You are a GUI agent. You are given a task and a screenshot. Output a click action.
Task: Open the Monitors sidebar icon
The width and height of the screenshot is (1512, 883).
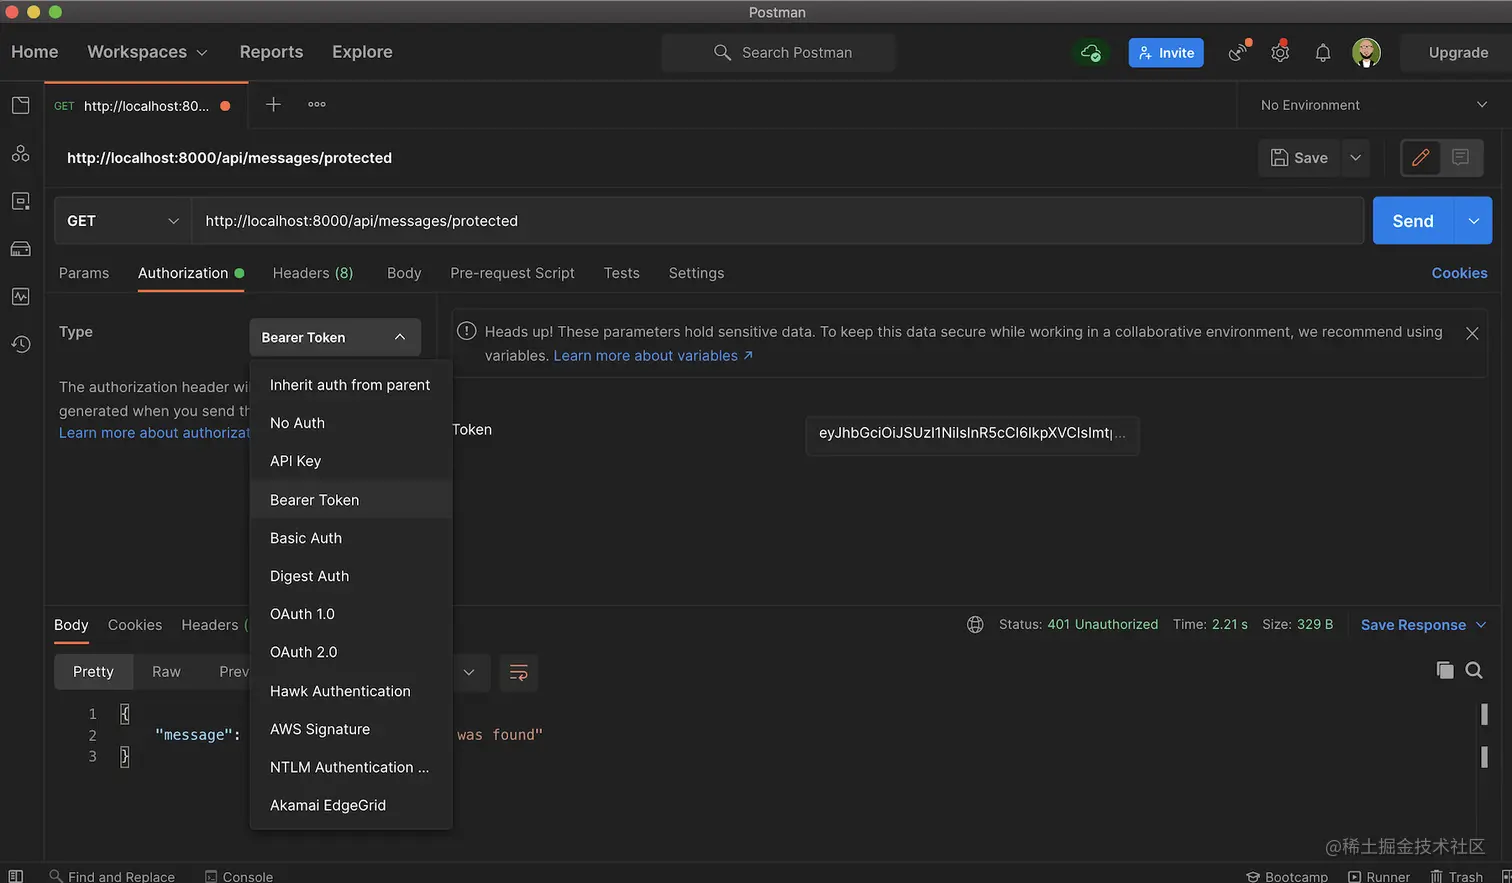click(20, 297)
